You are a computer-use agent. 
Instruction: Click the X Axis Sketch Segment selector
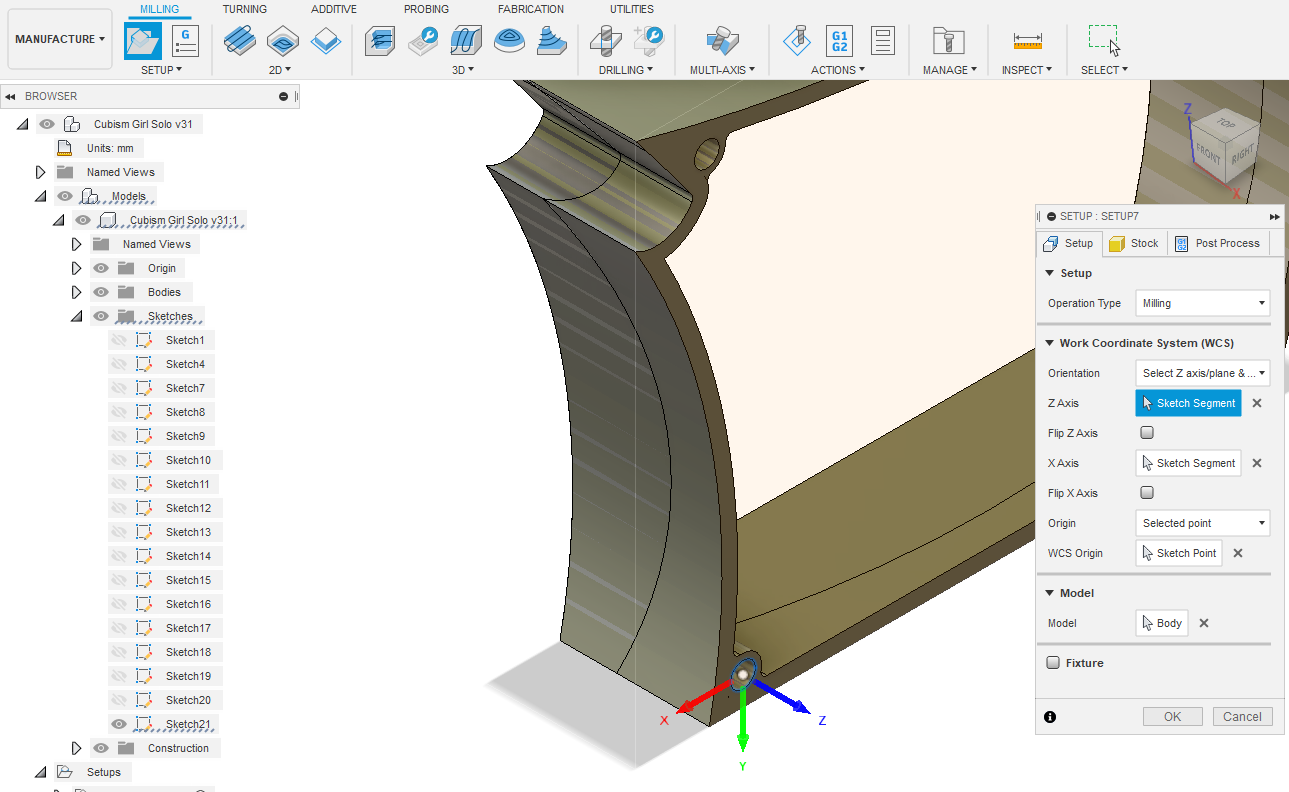pyautogui.click(x=1188, y=463)
